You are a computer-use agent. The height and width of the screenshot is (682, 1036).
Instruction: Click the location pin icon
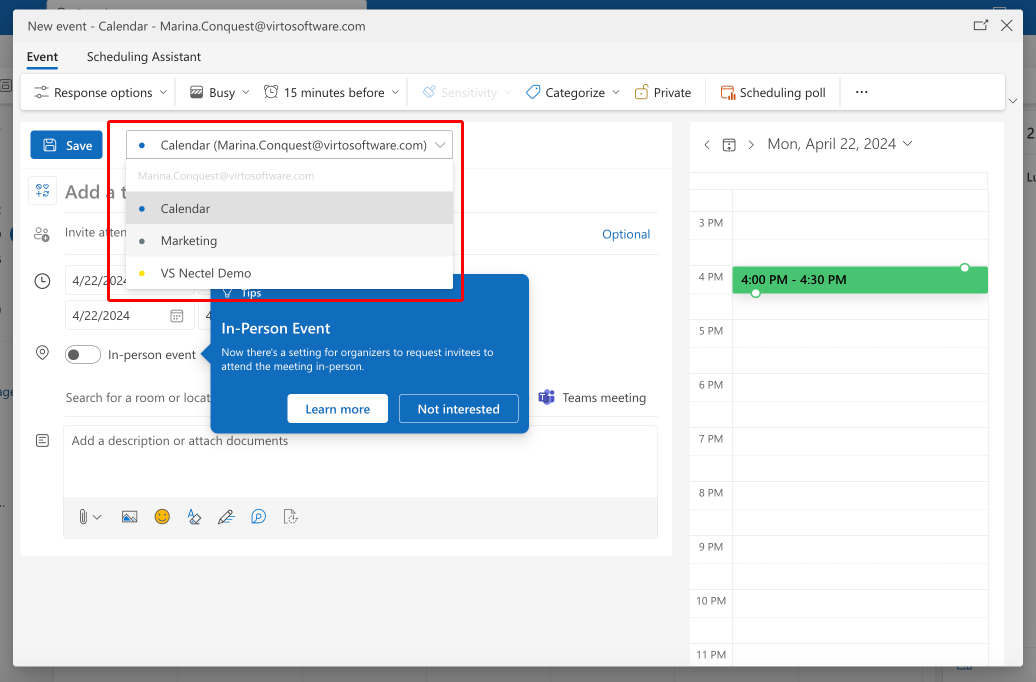(x=42, y=353)
